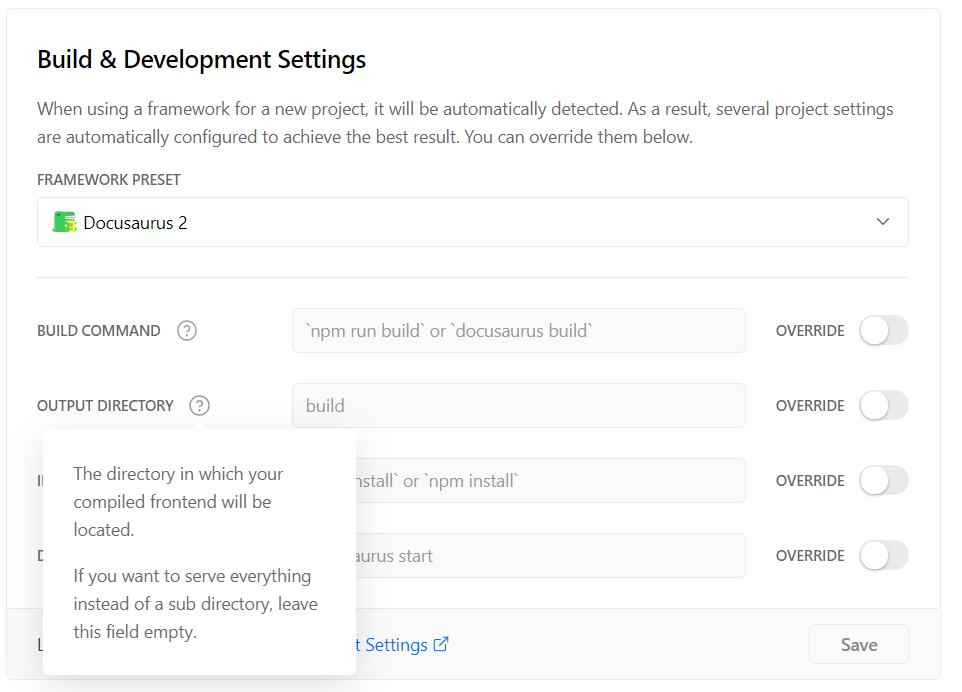Image resolution: width=962 pixels, height=692 pixels.
Task: Click the Docusaurus logo in Framework Preset
Action: 64,222
